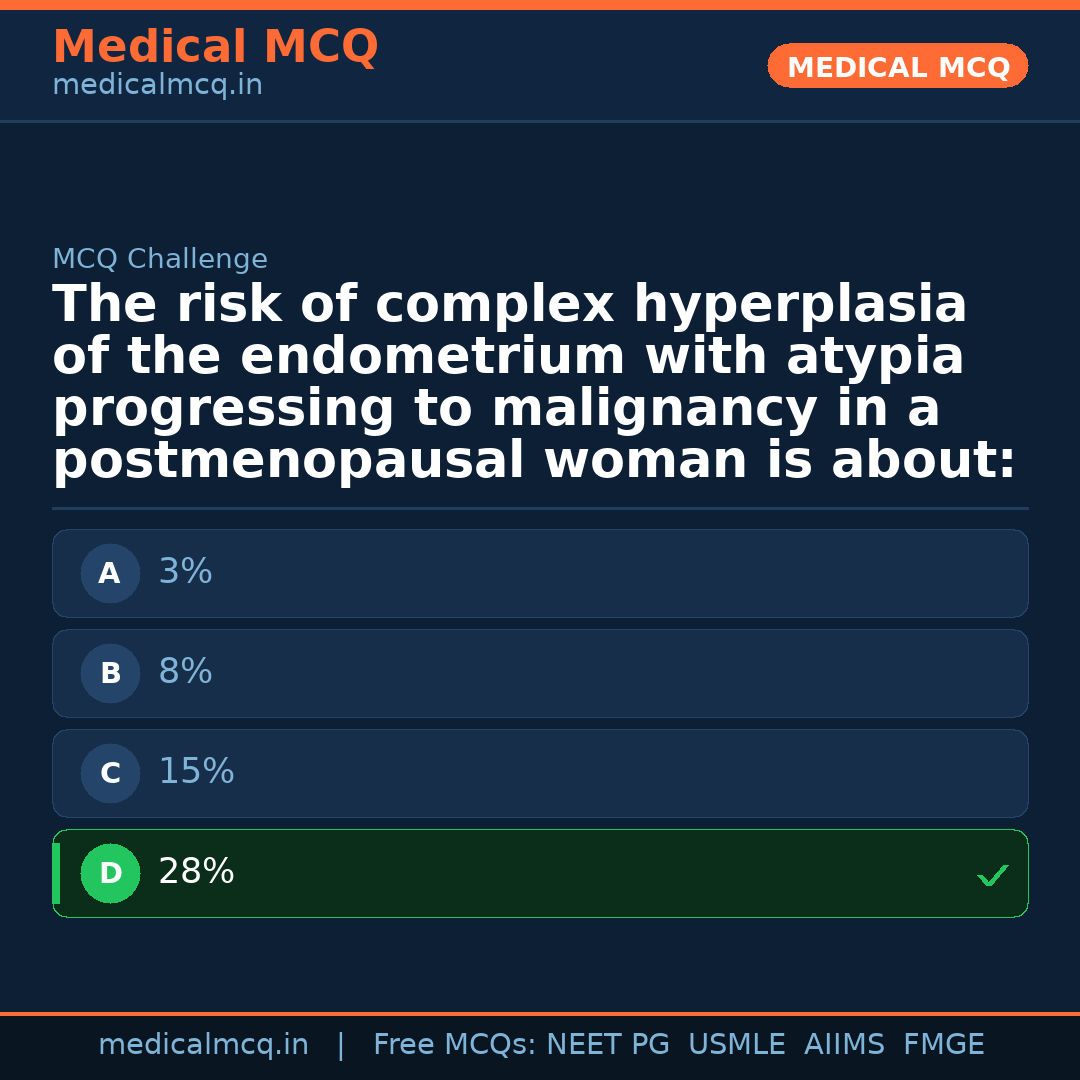
Task: Click the circular letter A badge
Action: (x=110, y=574)
